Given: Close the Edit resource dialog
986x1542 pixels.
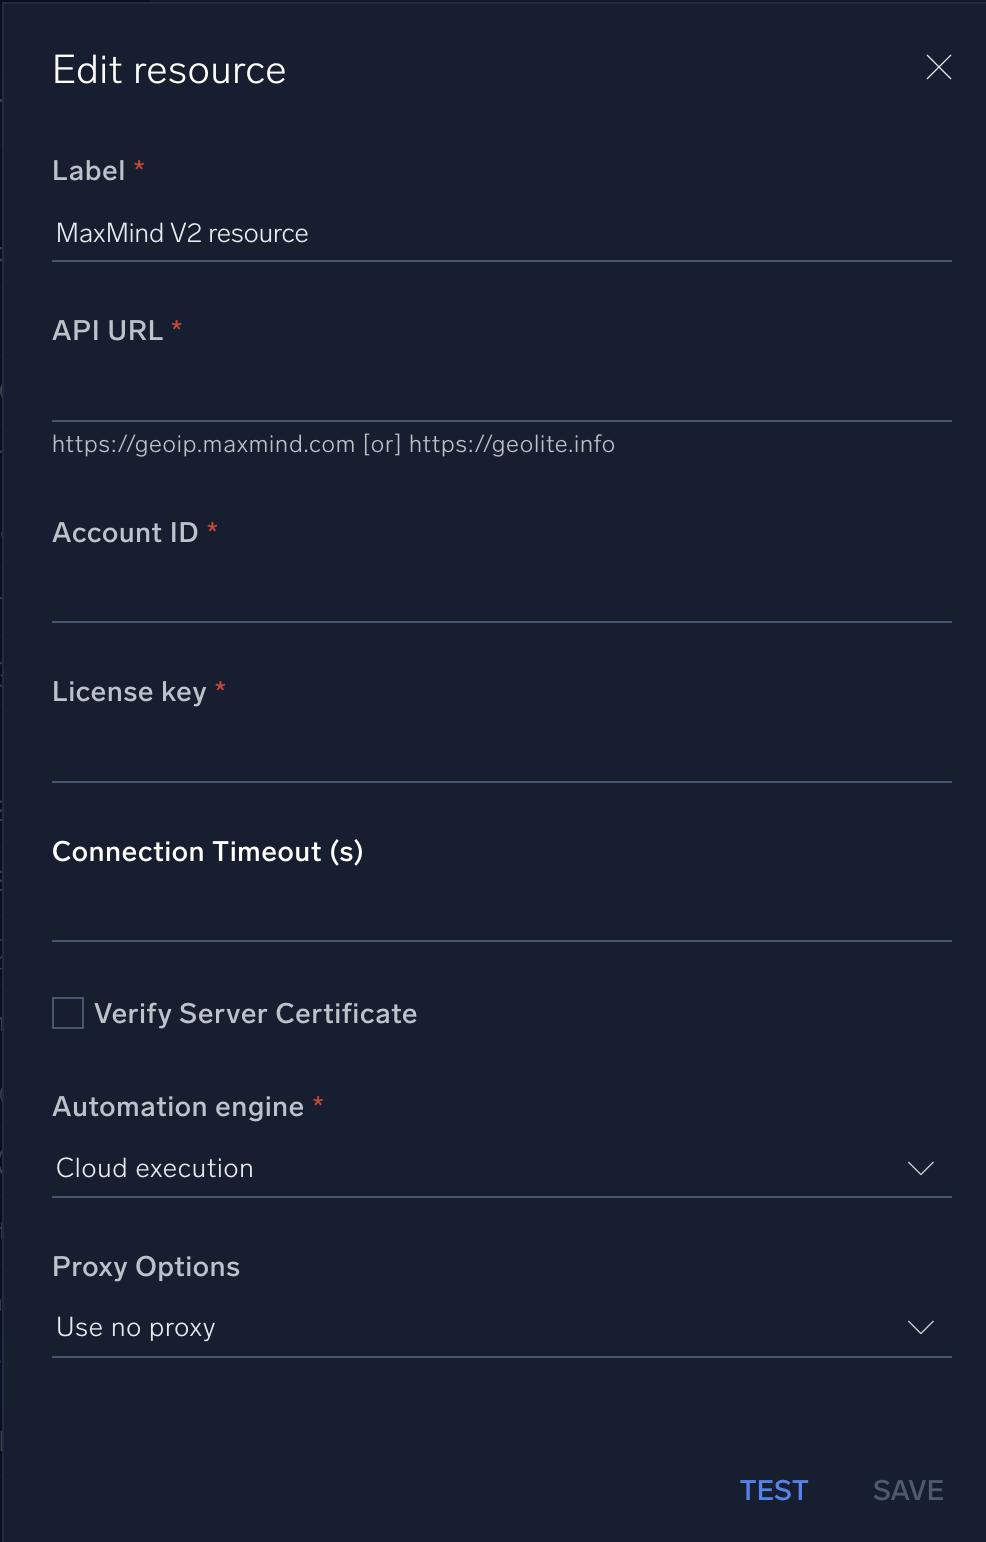Looking at the screenshot, I should tap(938, 68).
